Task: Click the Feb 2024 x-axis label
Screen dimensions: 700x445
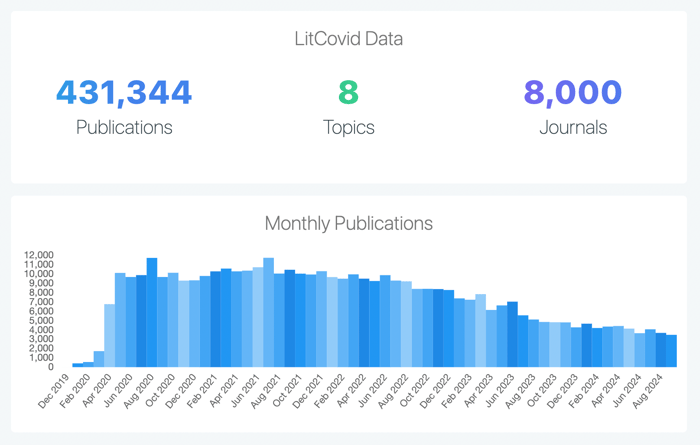Action: tap(584, 391)
